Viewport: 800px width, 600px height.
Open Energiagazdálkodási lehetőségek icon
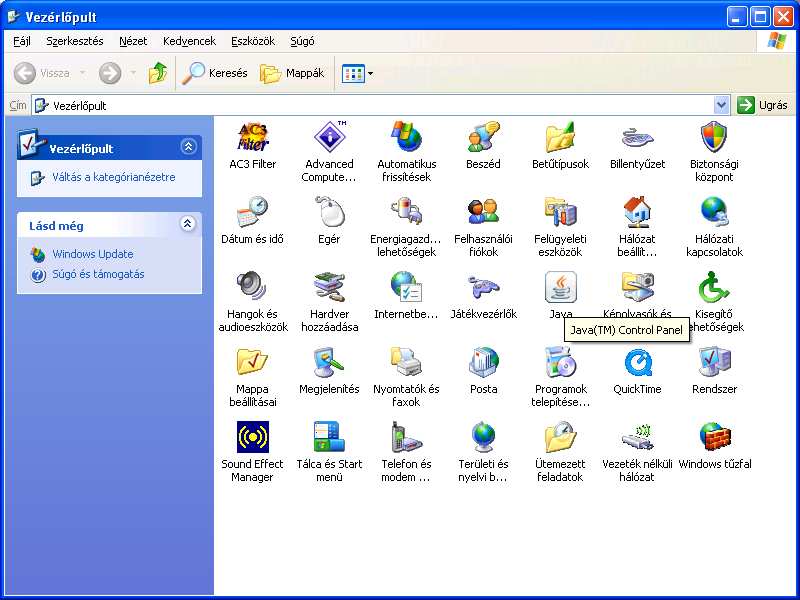point(407,212)
